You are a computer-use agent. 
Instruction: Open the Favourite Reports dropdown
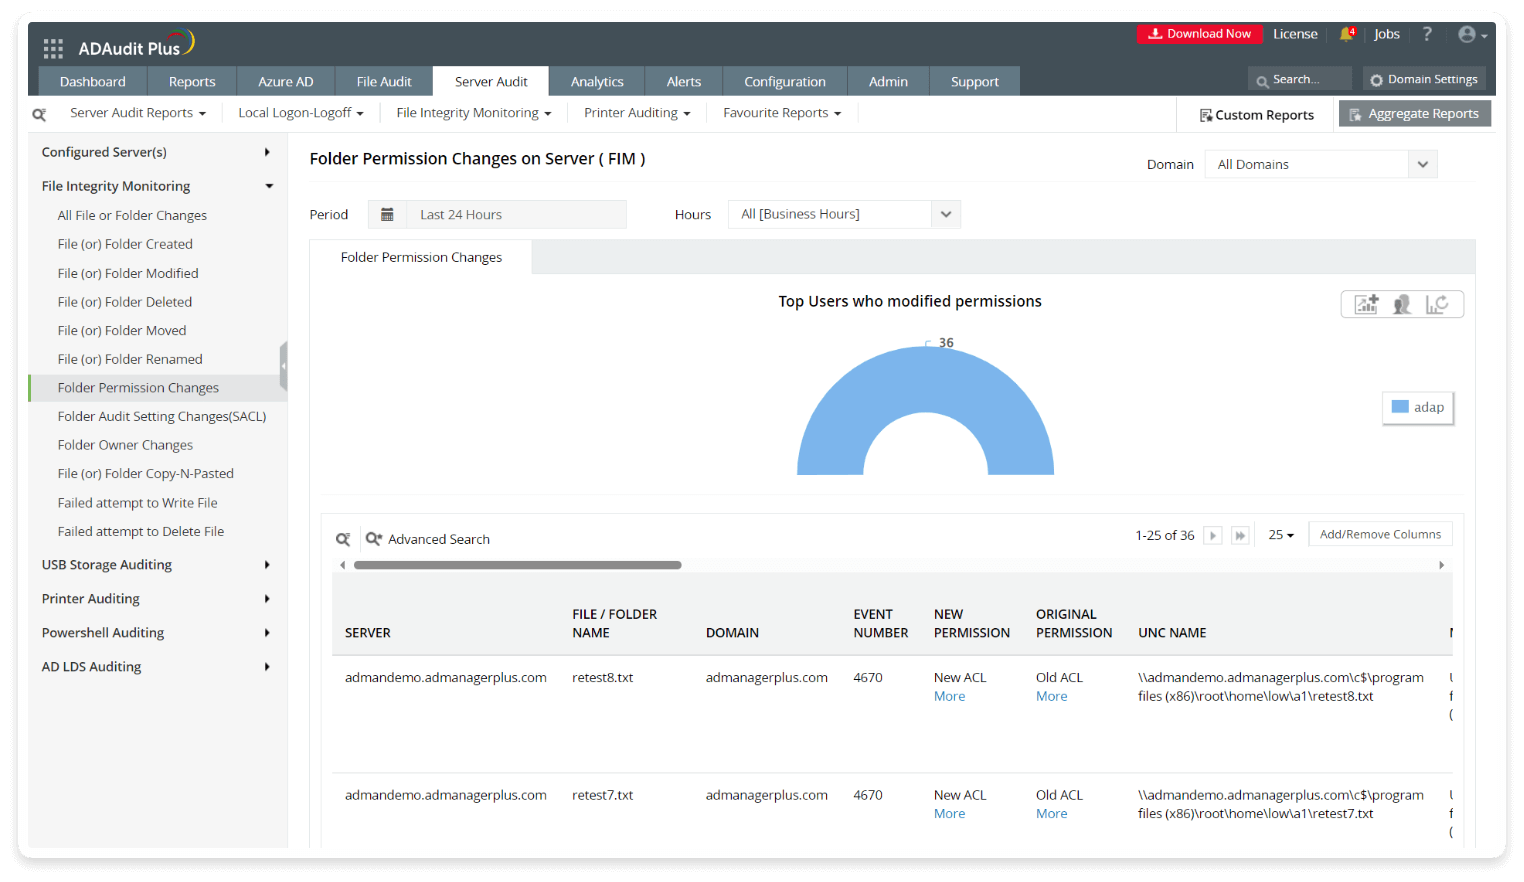[x=782, y=113]
